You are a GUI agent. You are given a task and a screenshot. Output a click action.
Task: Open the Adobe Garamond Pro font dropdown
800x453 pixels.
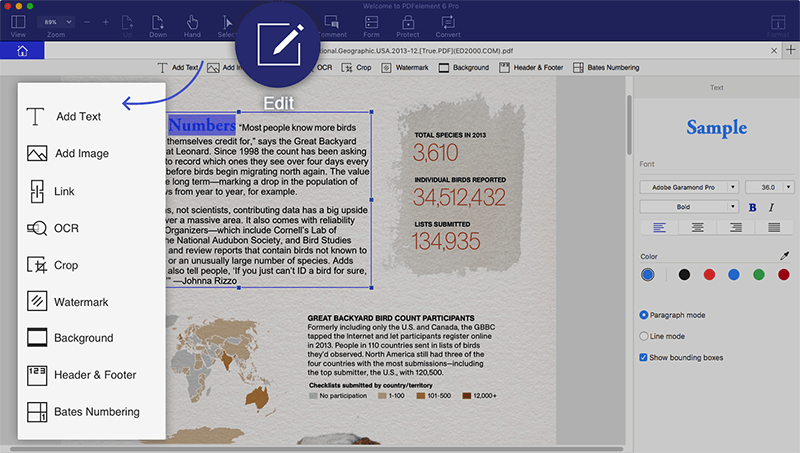[689, 187]
